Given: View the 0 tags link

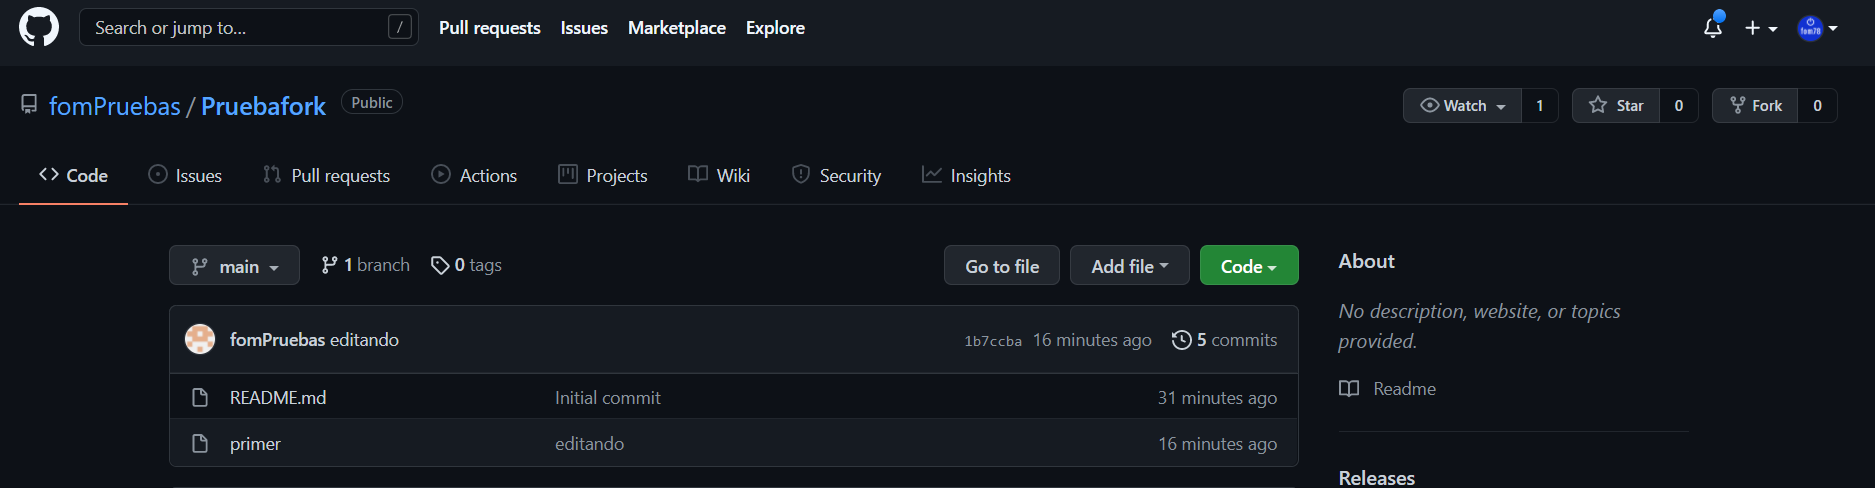Looking at the screenshot, I should click(x=466, y=265).
